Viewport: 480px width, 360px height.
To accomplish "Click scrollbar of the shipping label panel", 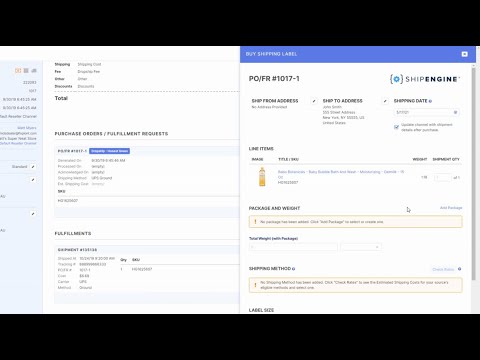I will [473, 173].
